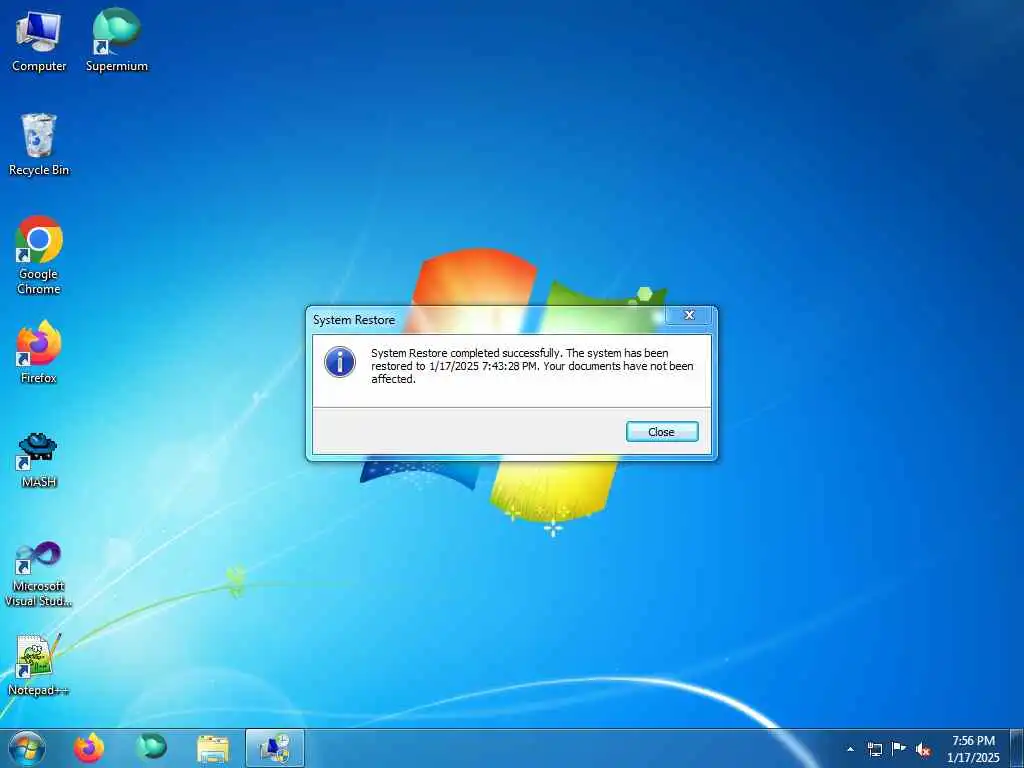Select the Microsoft Visual Studio shortcut
The image size is (1024, 768).
(39, 574)
